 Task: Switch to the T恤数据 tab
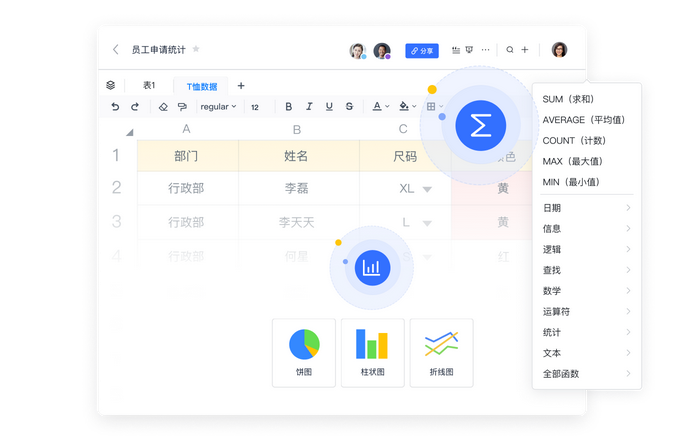[x=202, y=86]
